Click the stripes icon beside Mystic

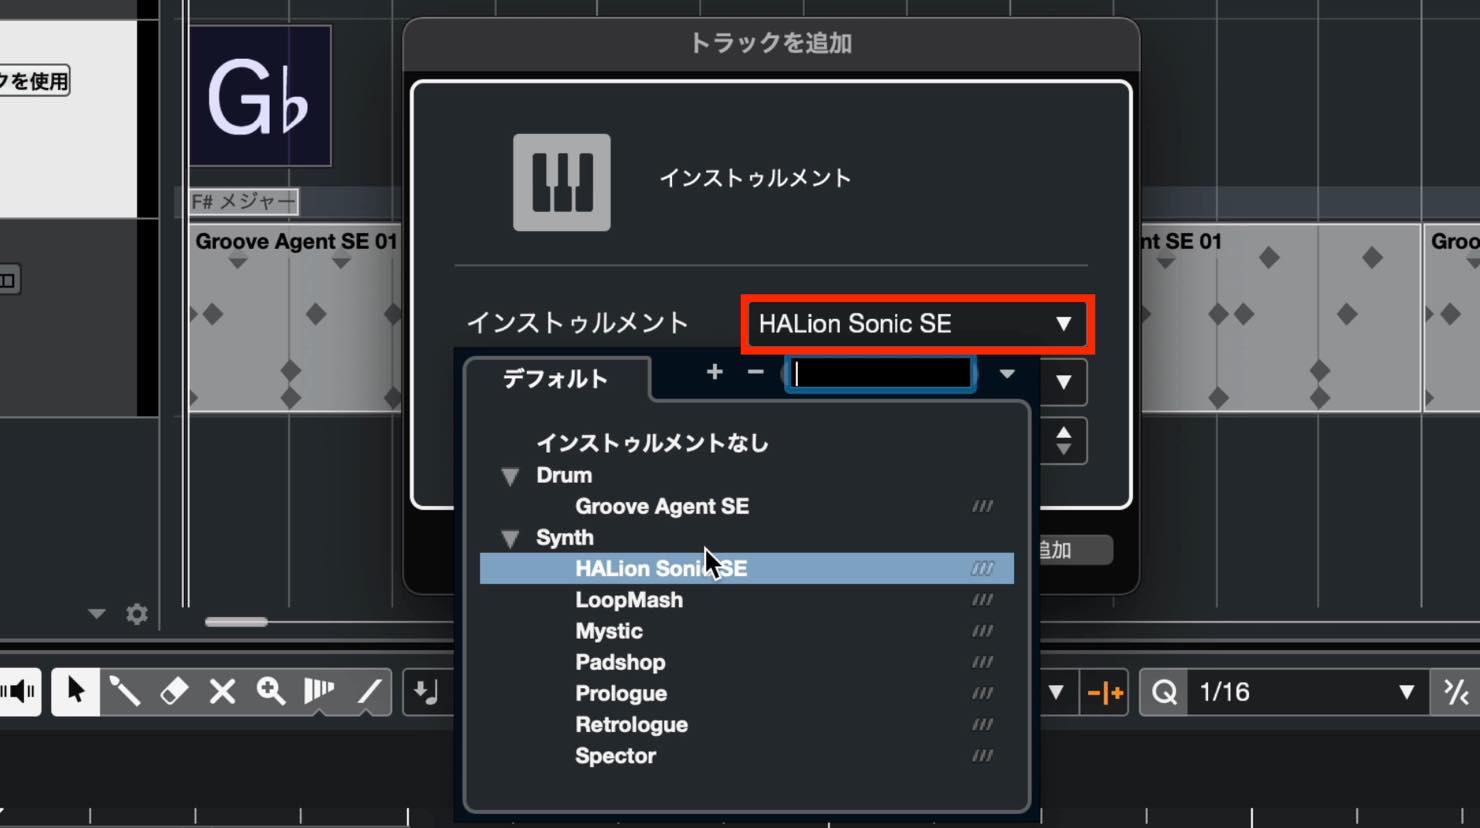pyautogui.click(x=983, y=631)
